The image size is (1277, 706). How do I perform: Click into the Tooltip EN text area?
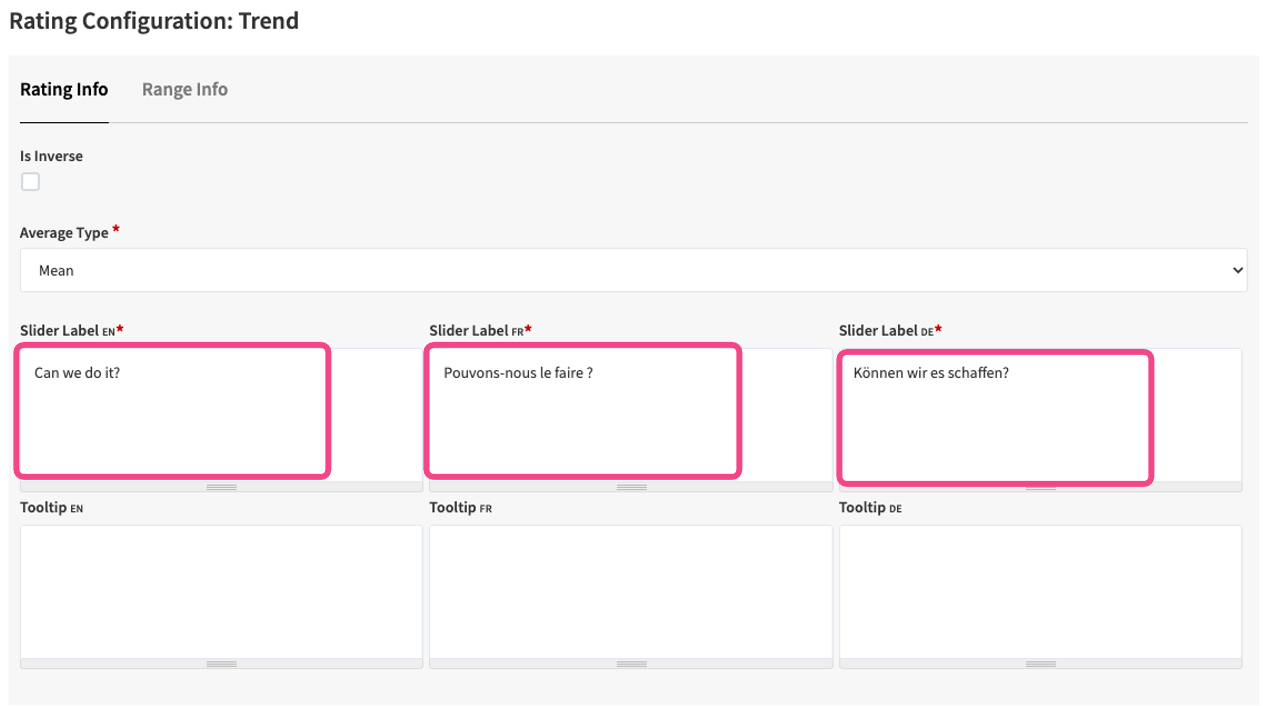[x=221, y=591]
